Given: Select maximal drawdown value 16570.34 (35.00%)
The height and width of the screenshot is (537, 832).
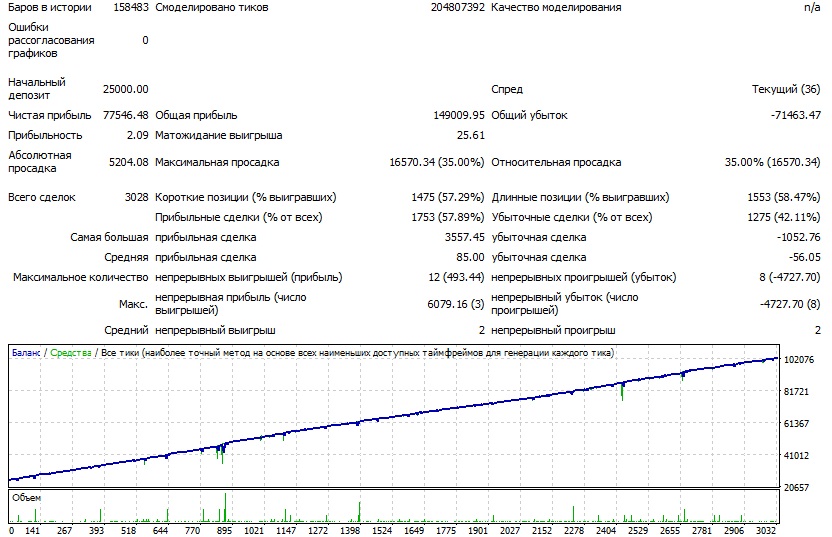Looking at the screenshot, I should coord(437,162).
